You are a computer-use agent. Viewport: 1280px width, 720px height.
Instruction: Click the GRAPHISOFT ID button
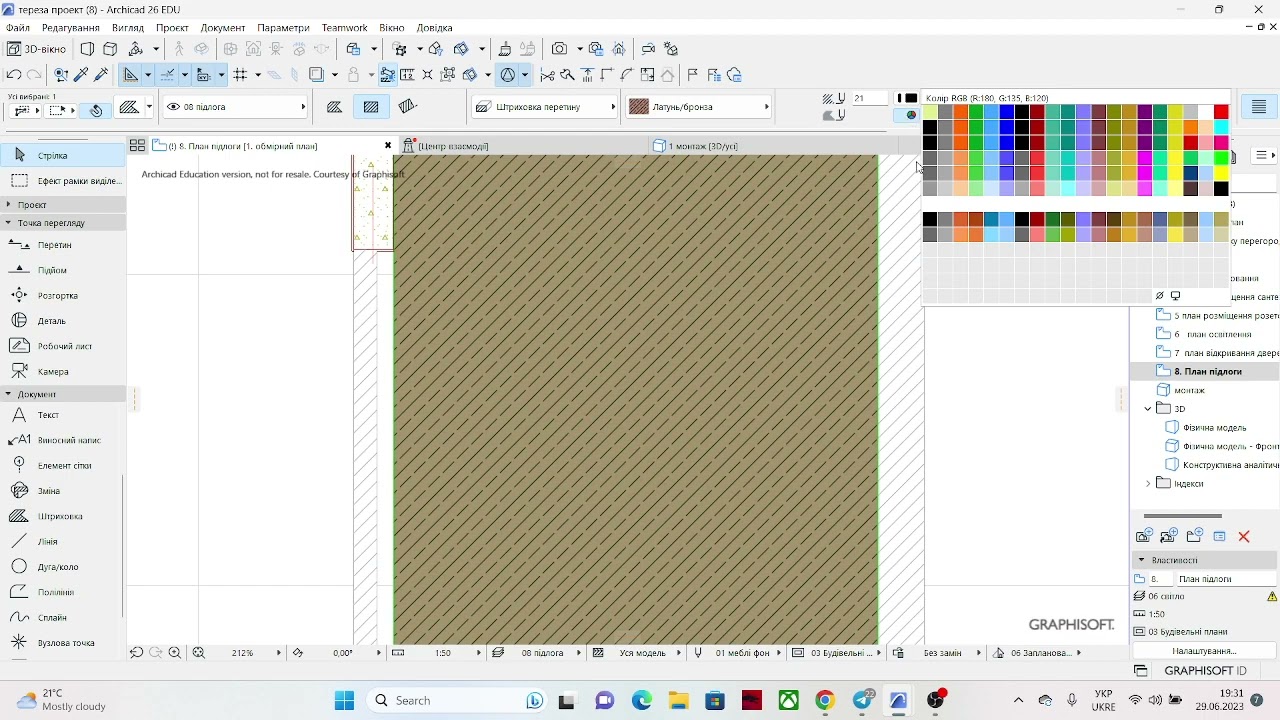(1206, 671)
